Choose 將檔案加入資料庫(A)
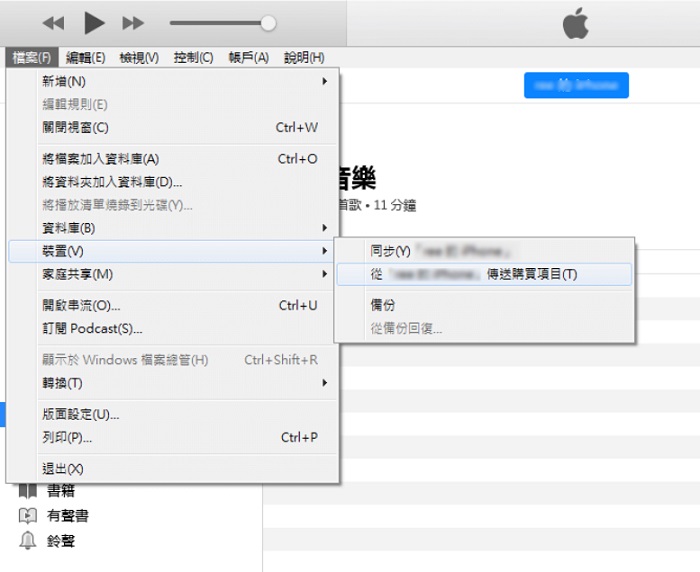The width and height of the screenshot is (700, 572). click(173, 159)
